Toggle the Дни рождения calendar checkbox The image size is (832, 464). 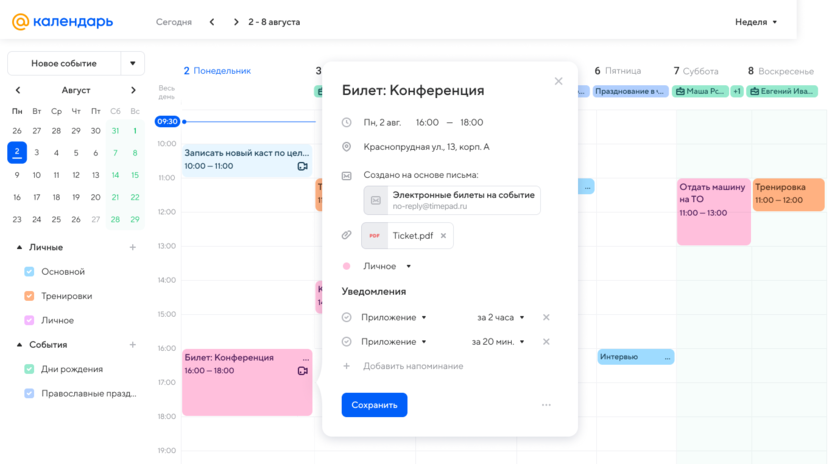(x=29, y=369)
